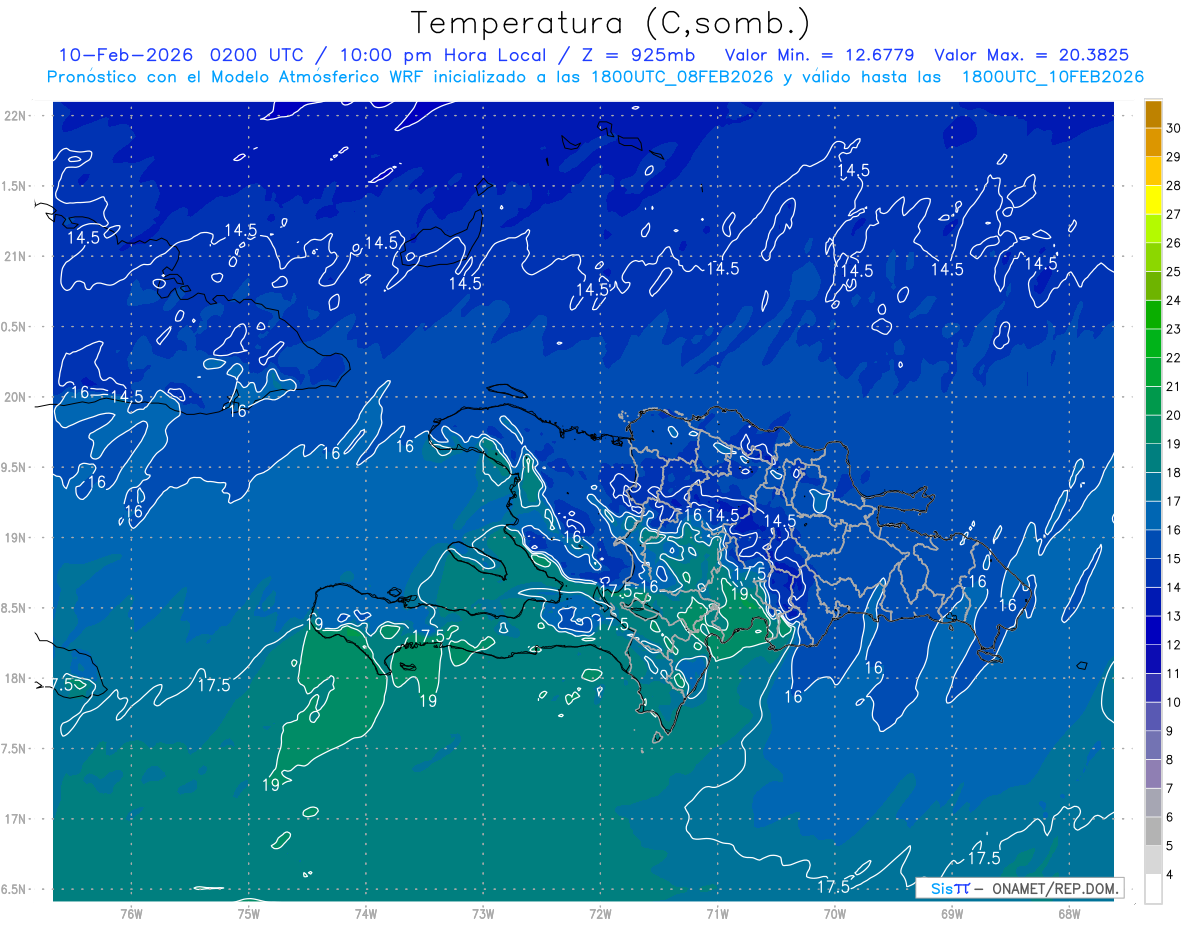Click the '26' value on the color scale
The height and width of the screenshot is (927, 1200).
(x=1173, y=243)
